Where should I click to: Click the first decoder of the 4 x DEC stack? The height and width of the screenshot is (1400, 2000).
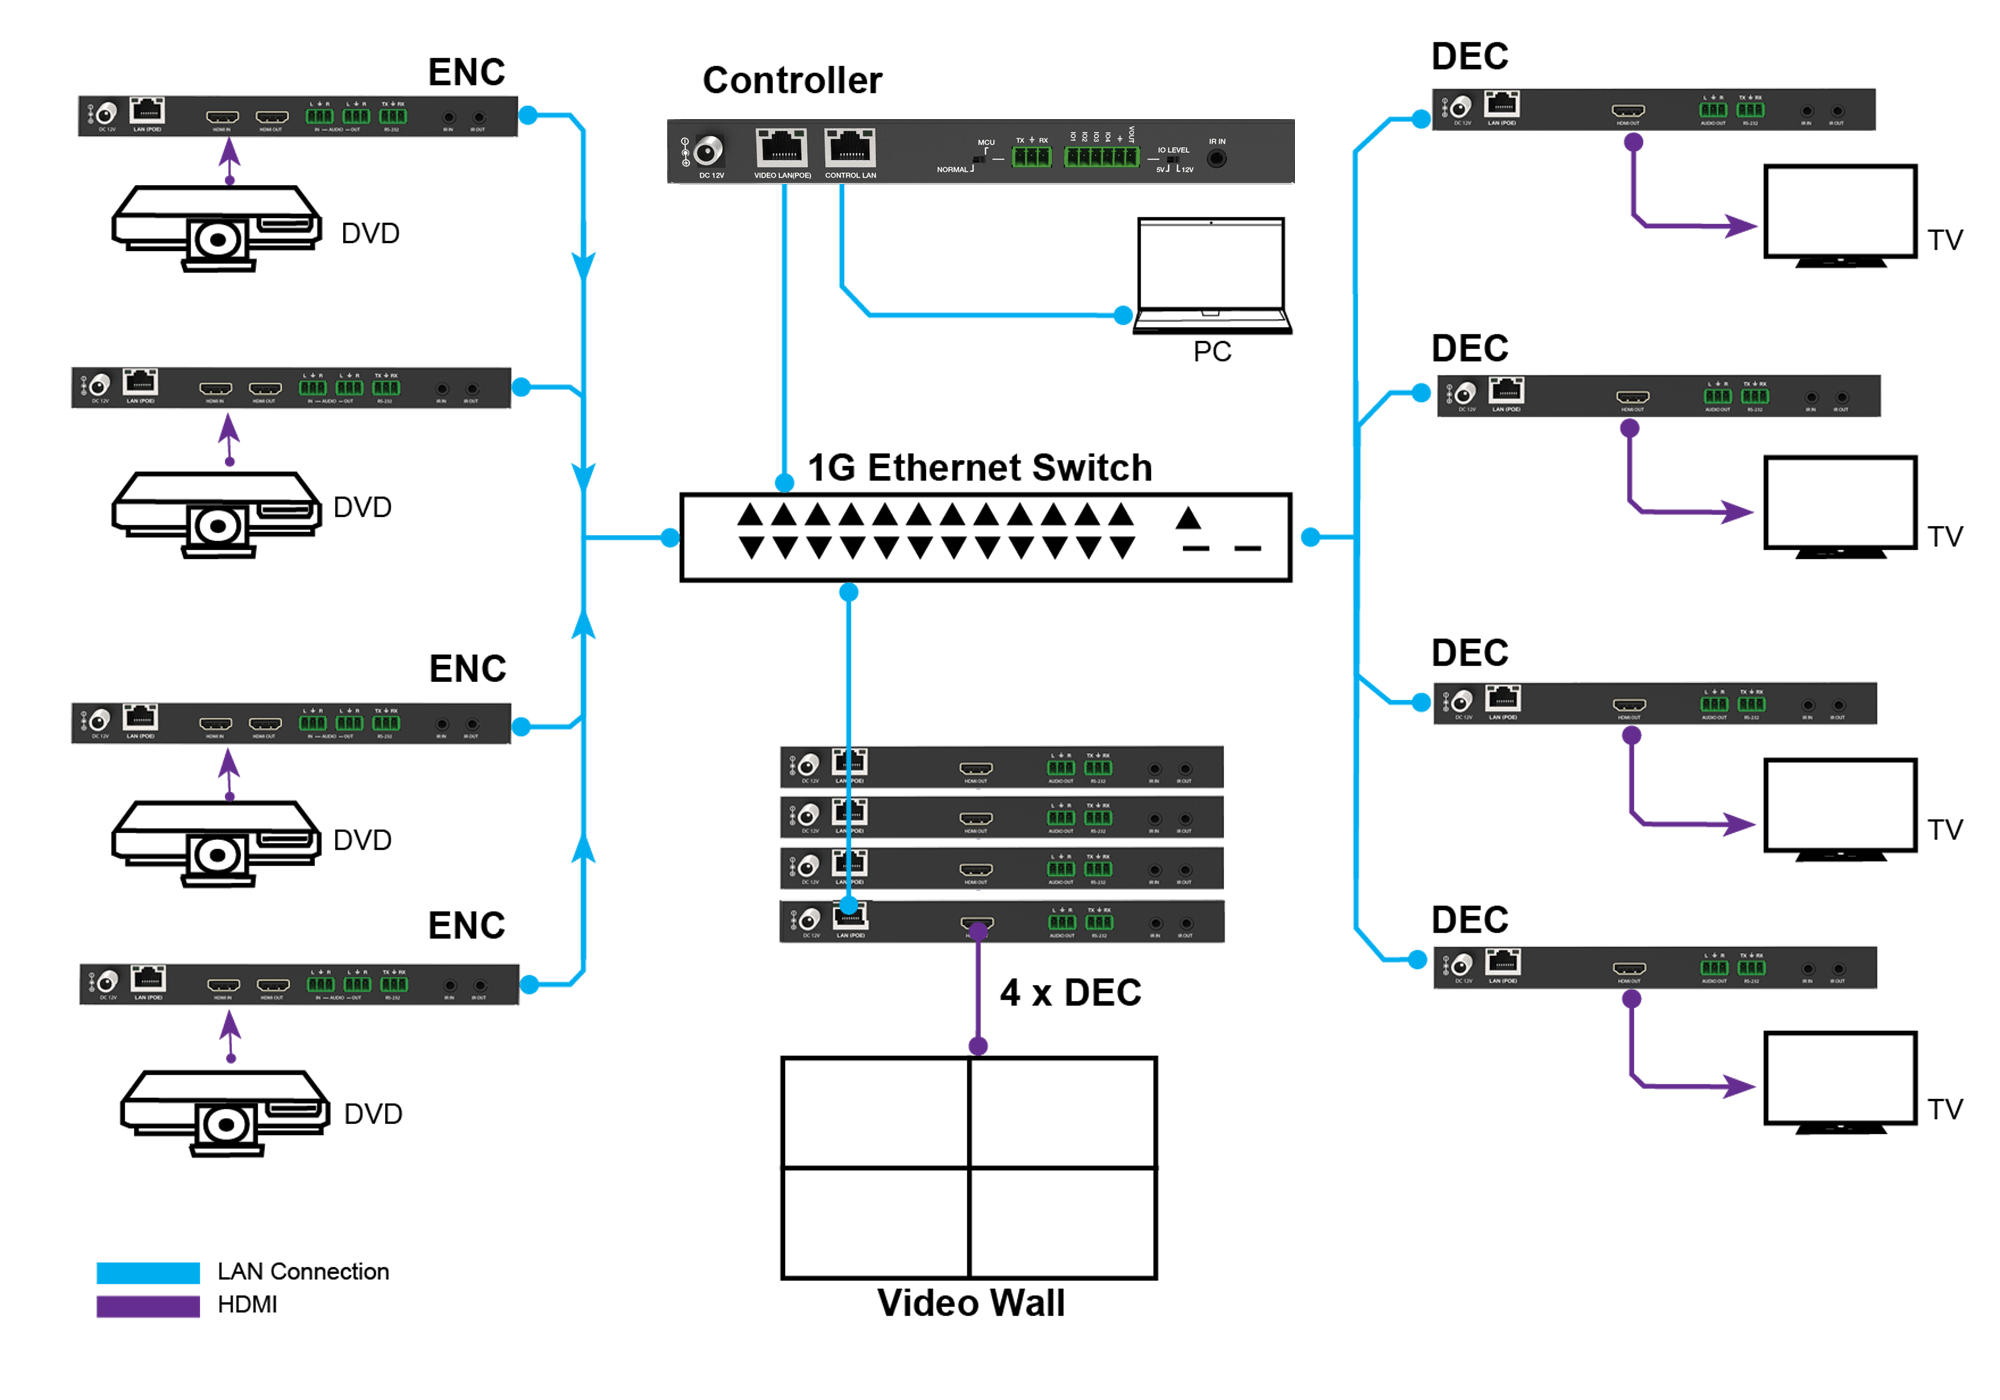(x=1002, y=767)
